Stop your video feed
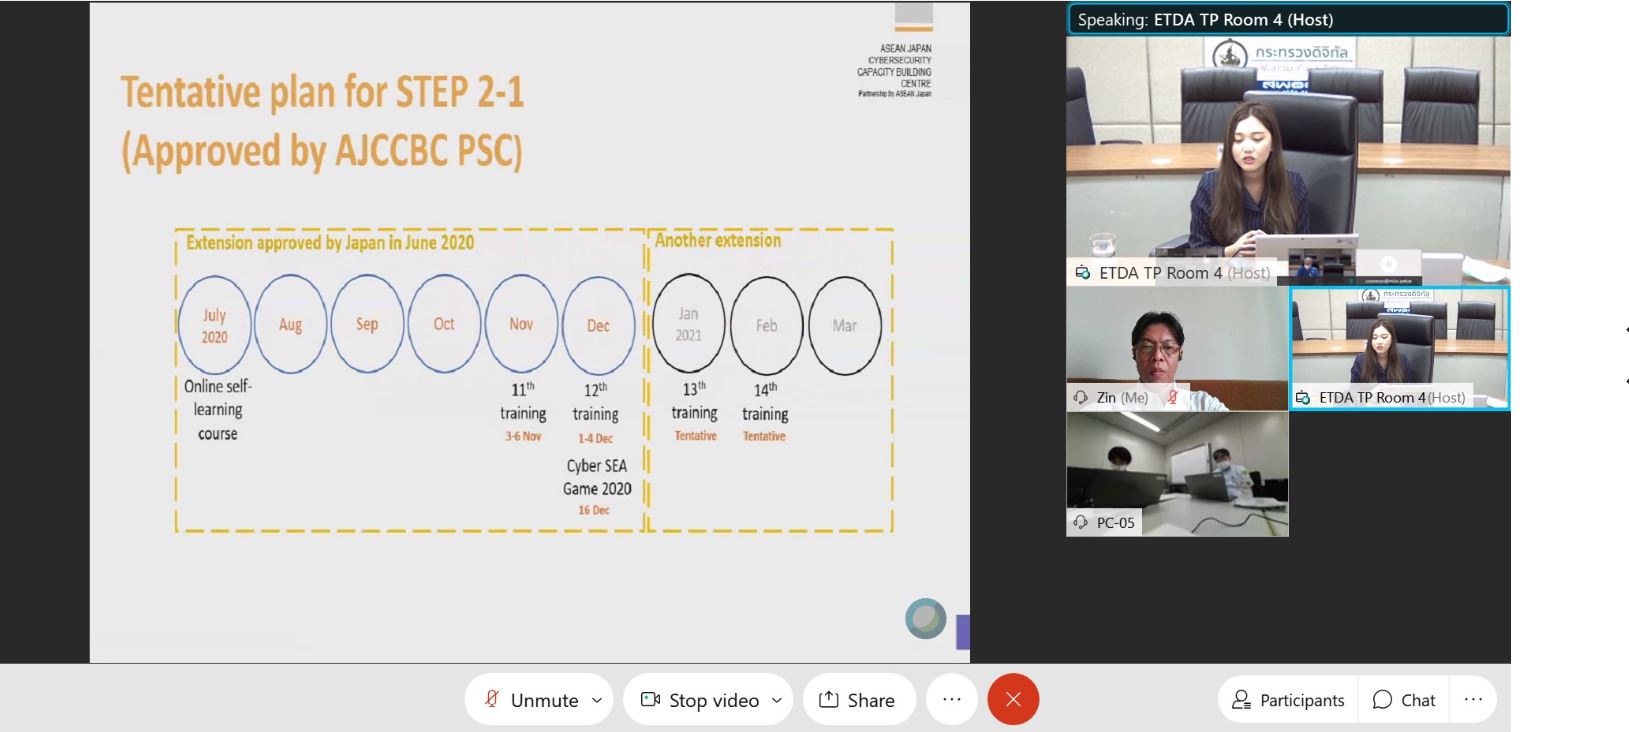 [701, 700]
